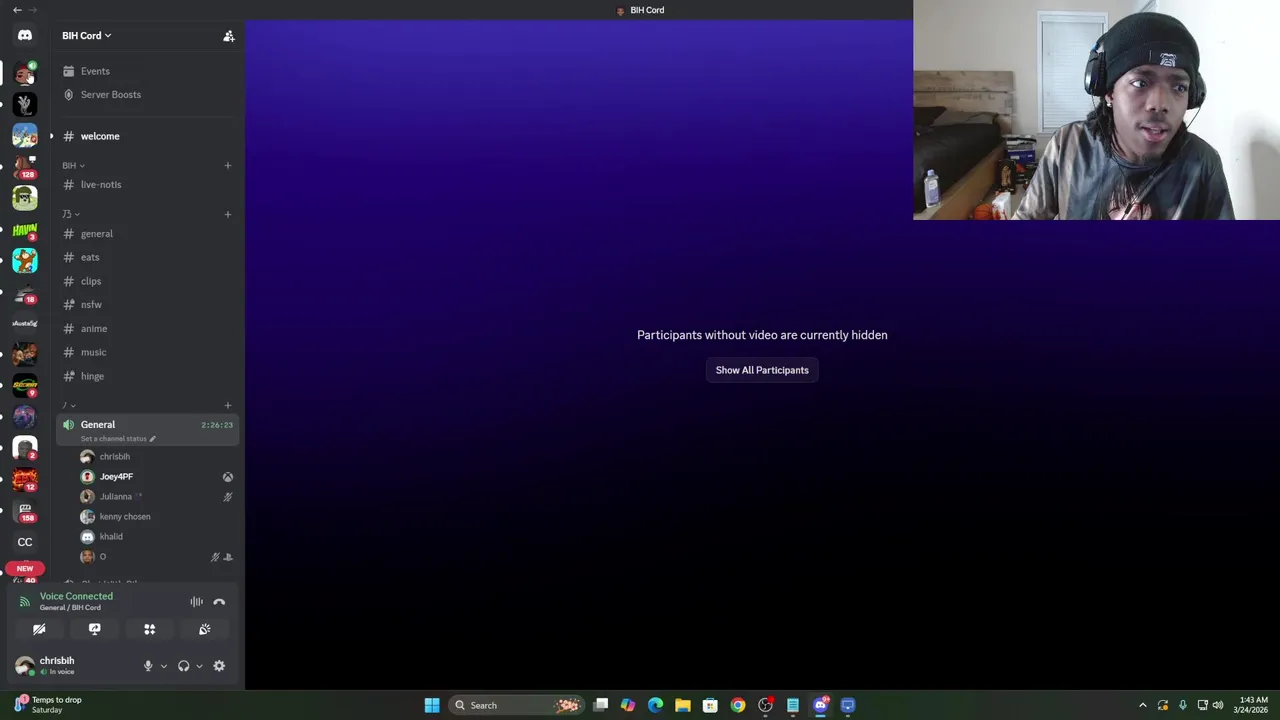The width and height of the screenshot is (1280, 720).
Task: Open Server Boosts
Action: click(110, 95)
